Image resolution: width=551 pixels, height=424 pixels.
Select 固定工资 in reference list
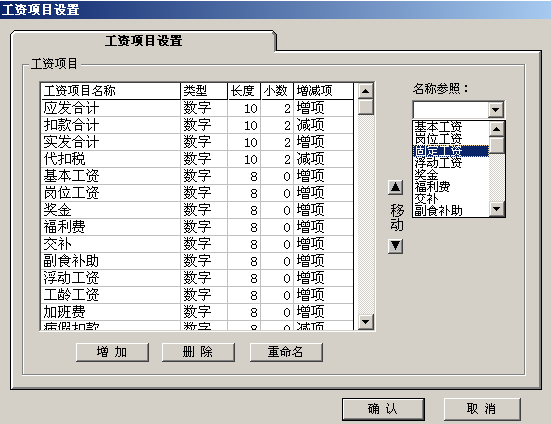(451, 151)
